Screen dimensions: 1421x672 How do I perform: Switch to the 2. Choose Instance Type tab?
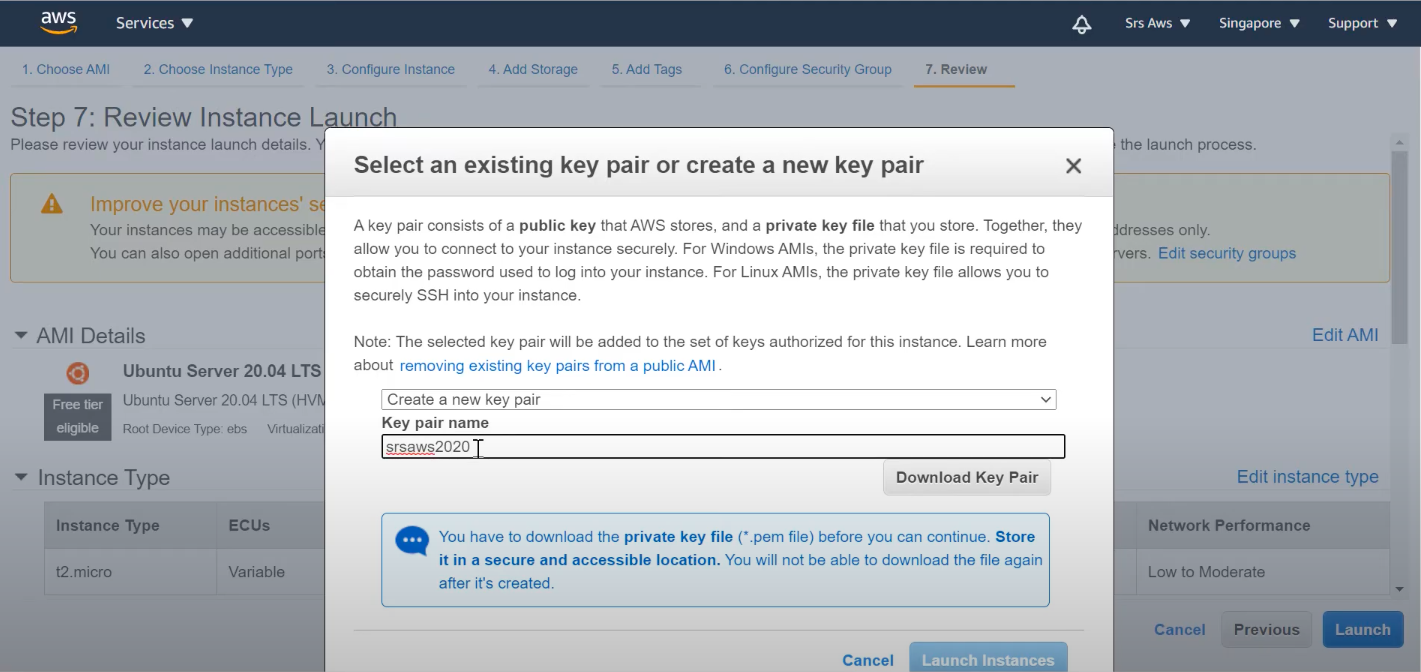pos(218,69)
